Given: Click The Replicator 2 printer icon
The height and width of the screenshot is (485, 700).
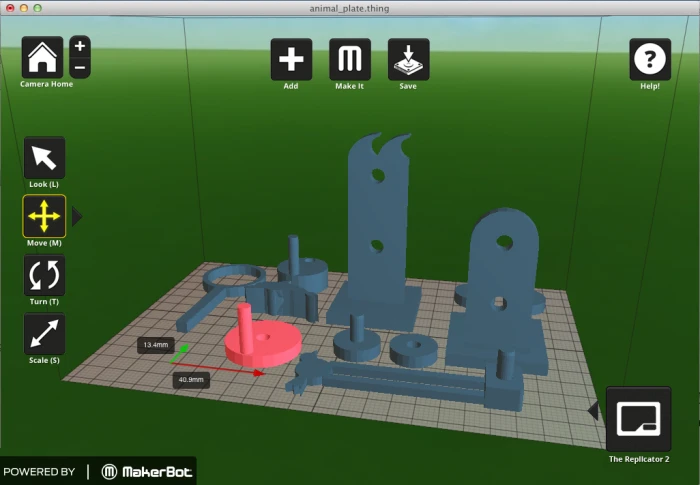Looking at the screenshot, I should pos(638,419).
